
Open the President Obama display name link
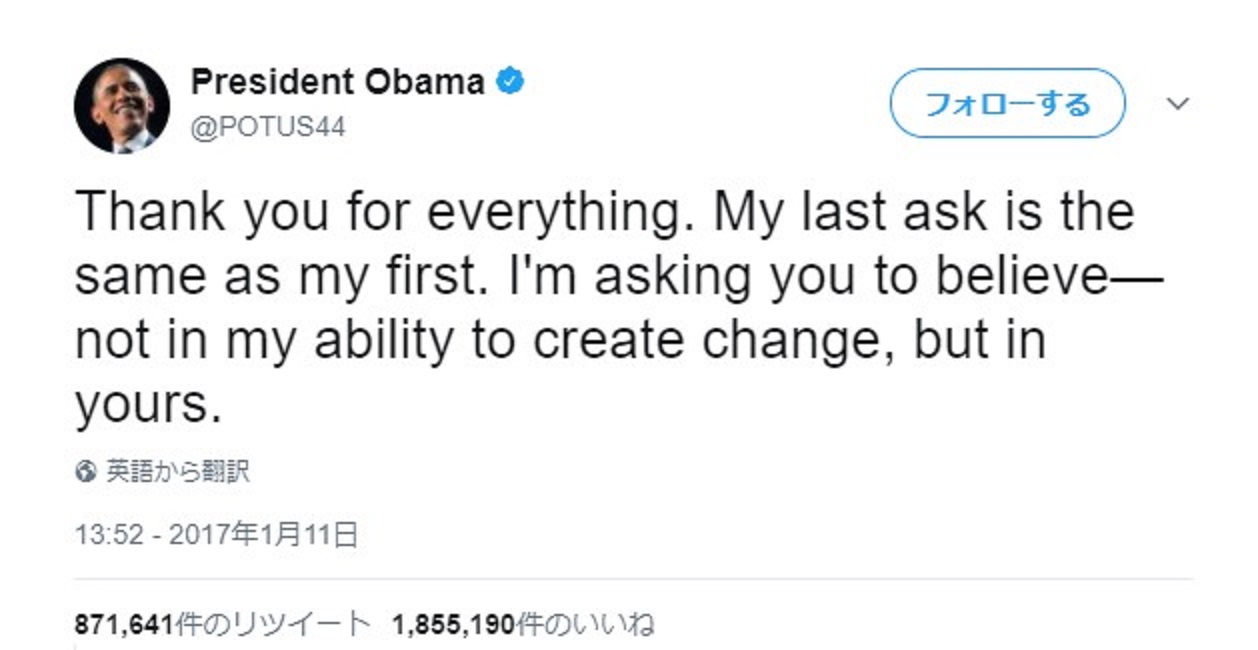point(337,82)
